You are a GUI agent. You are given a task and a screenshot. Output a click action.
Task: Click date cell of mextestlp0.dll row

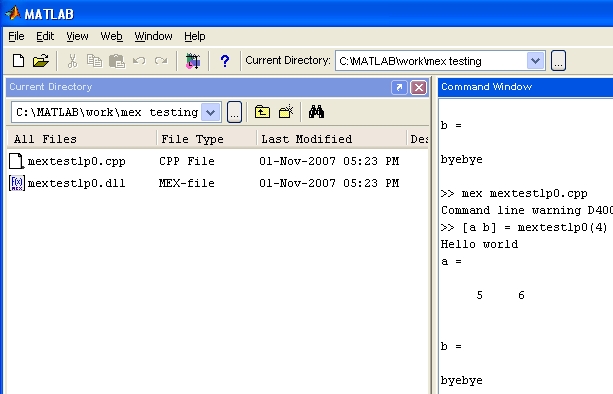click(329, 183)
